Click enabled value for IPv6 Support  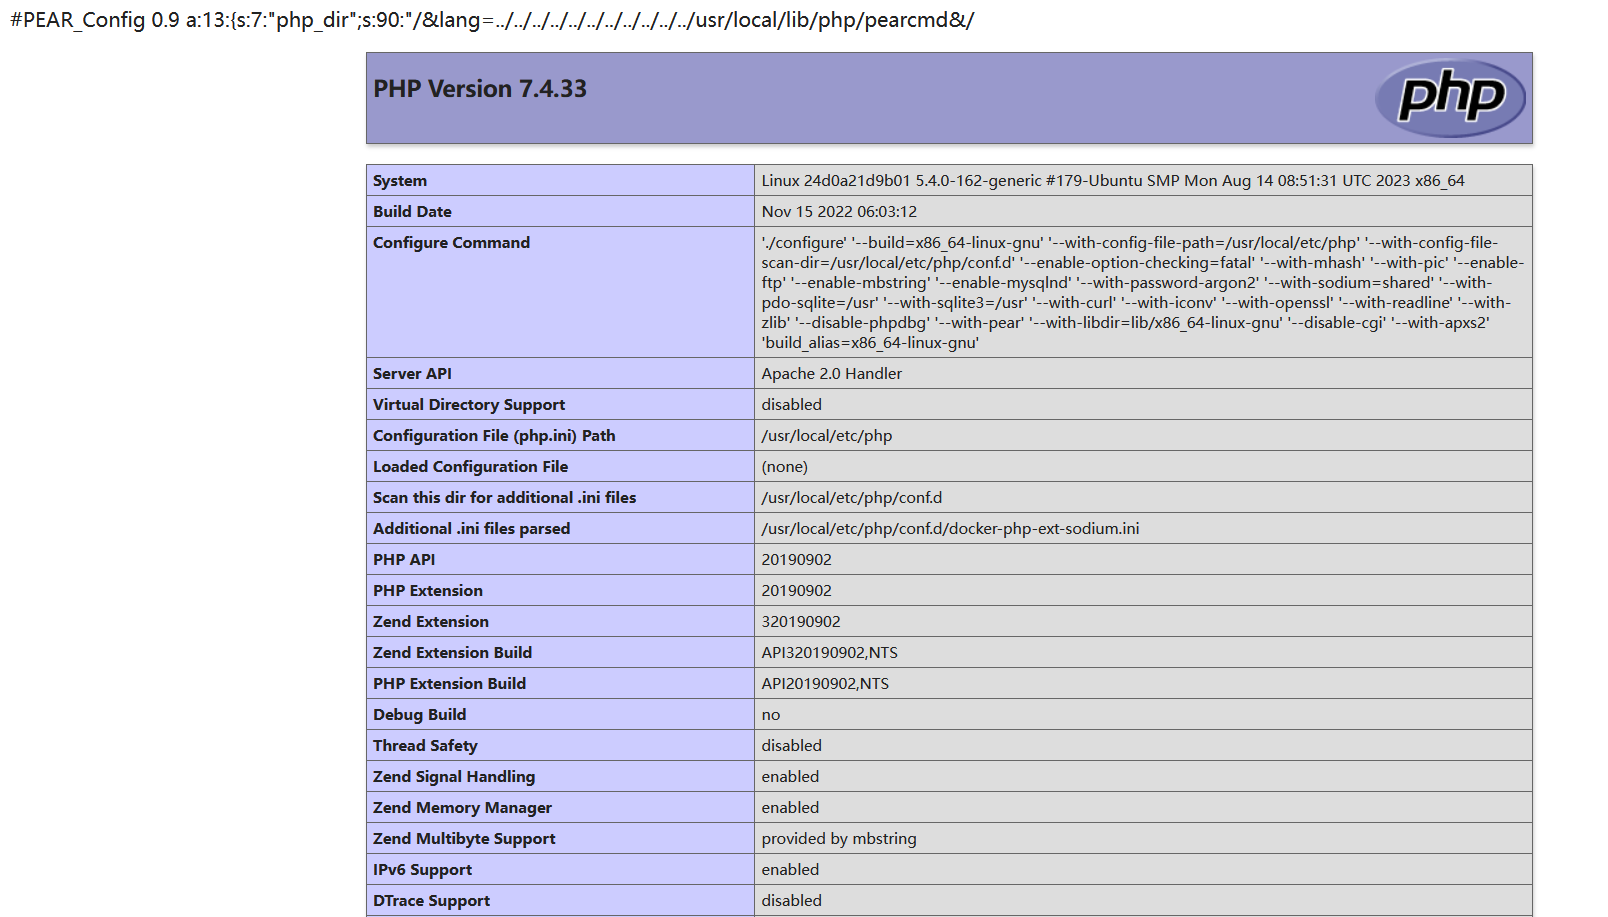point(790,870)
